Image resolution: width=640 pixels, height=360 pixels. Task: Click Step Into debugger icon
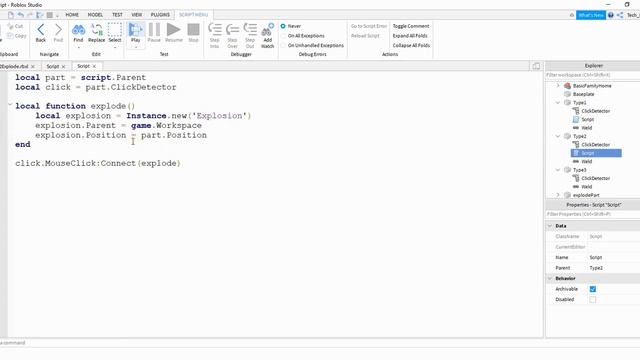point(215,35)
